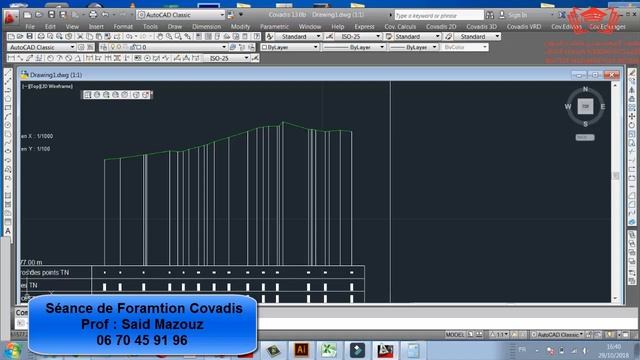Open the AutoCAD Classic workspace combo in toolbar
Viewport: 640px width, 360px height.
tap(41, 47)
